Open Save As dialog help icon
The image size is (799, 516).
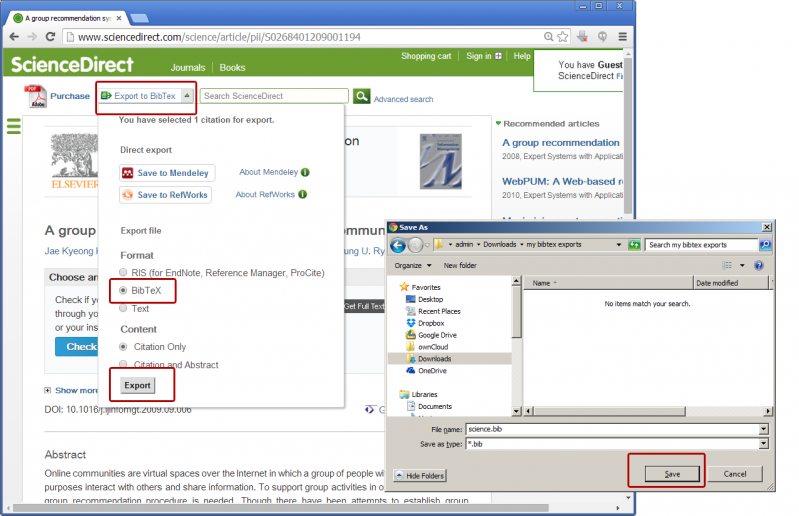[759, 265]
